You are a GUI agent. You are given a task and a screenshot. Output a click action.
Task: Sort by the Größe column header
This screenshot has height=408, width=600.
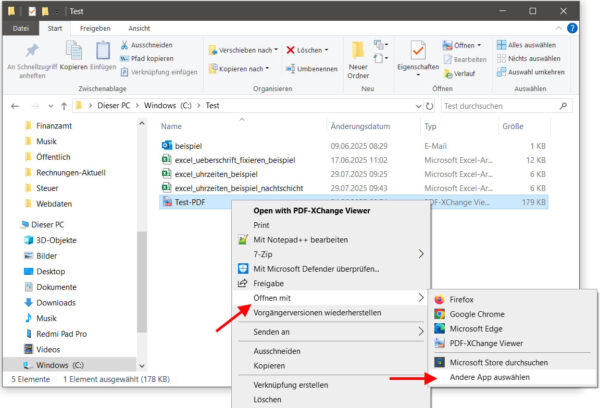coord(513,126)
